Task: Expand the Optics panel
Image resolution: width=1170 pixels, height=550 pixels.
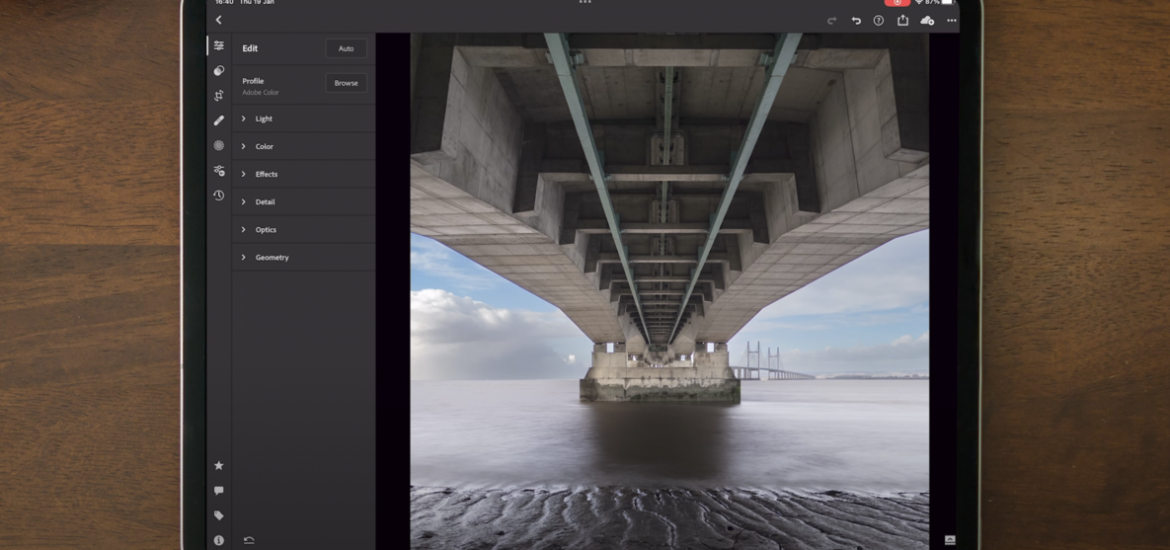Action: point(304,229)
